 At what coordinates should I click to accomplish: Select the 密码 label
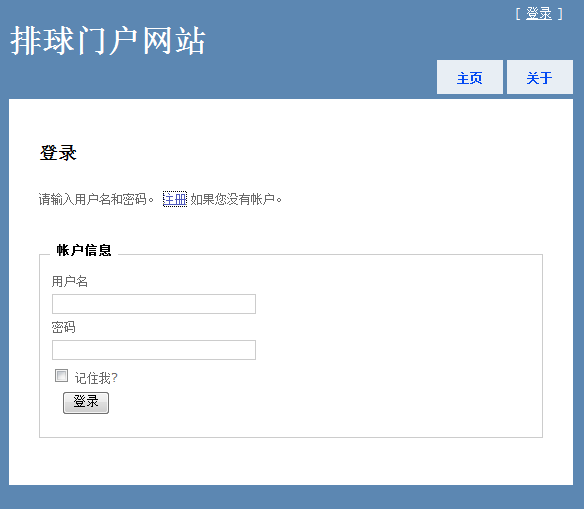click(x=63, y=327)
